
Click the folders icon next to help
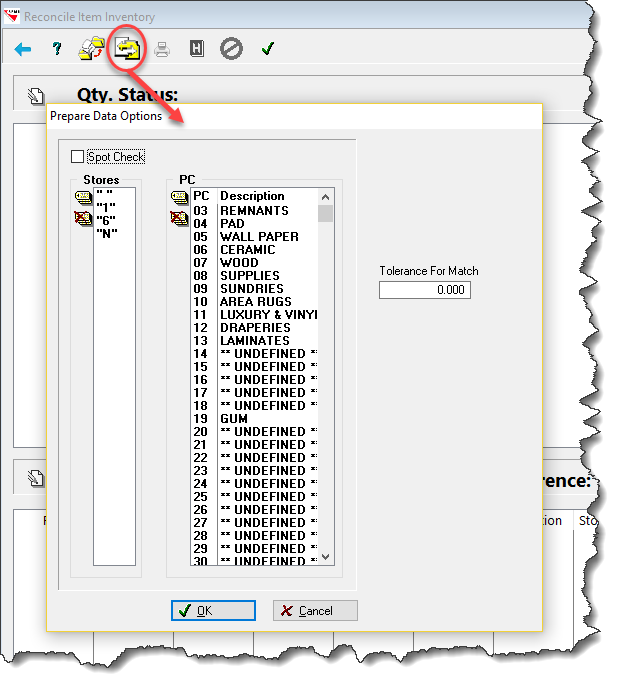click(92, 49)
